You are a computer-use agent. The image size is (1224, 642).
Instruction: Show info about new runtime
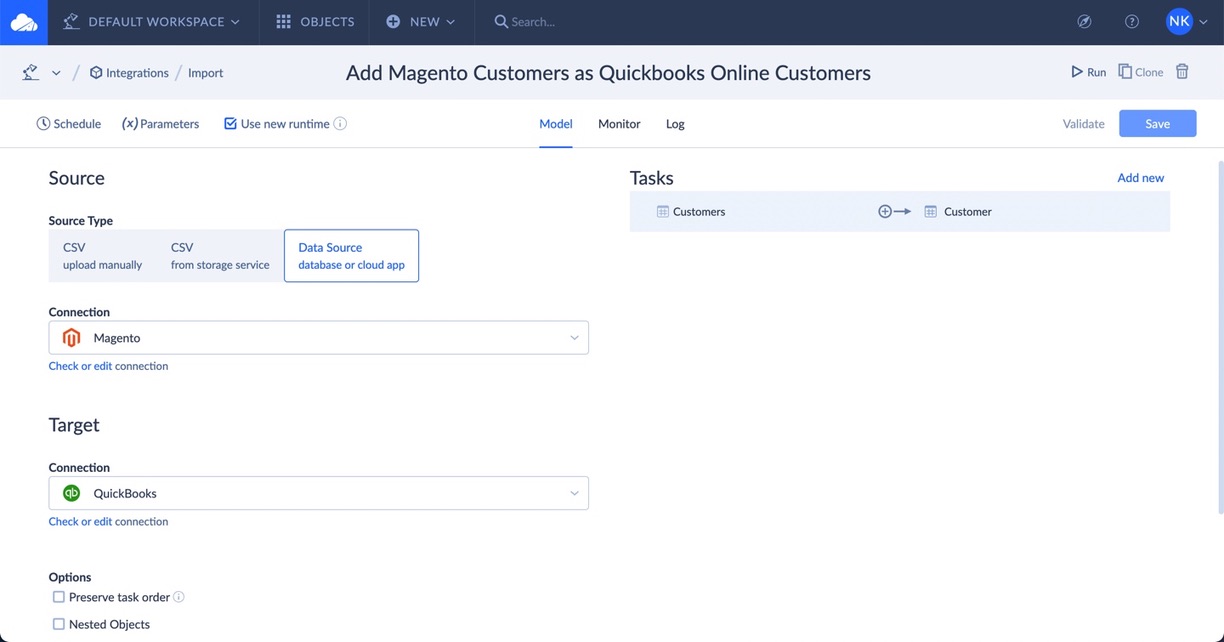tap(340, 124)
